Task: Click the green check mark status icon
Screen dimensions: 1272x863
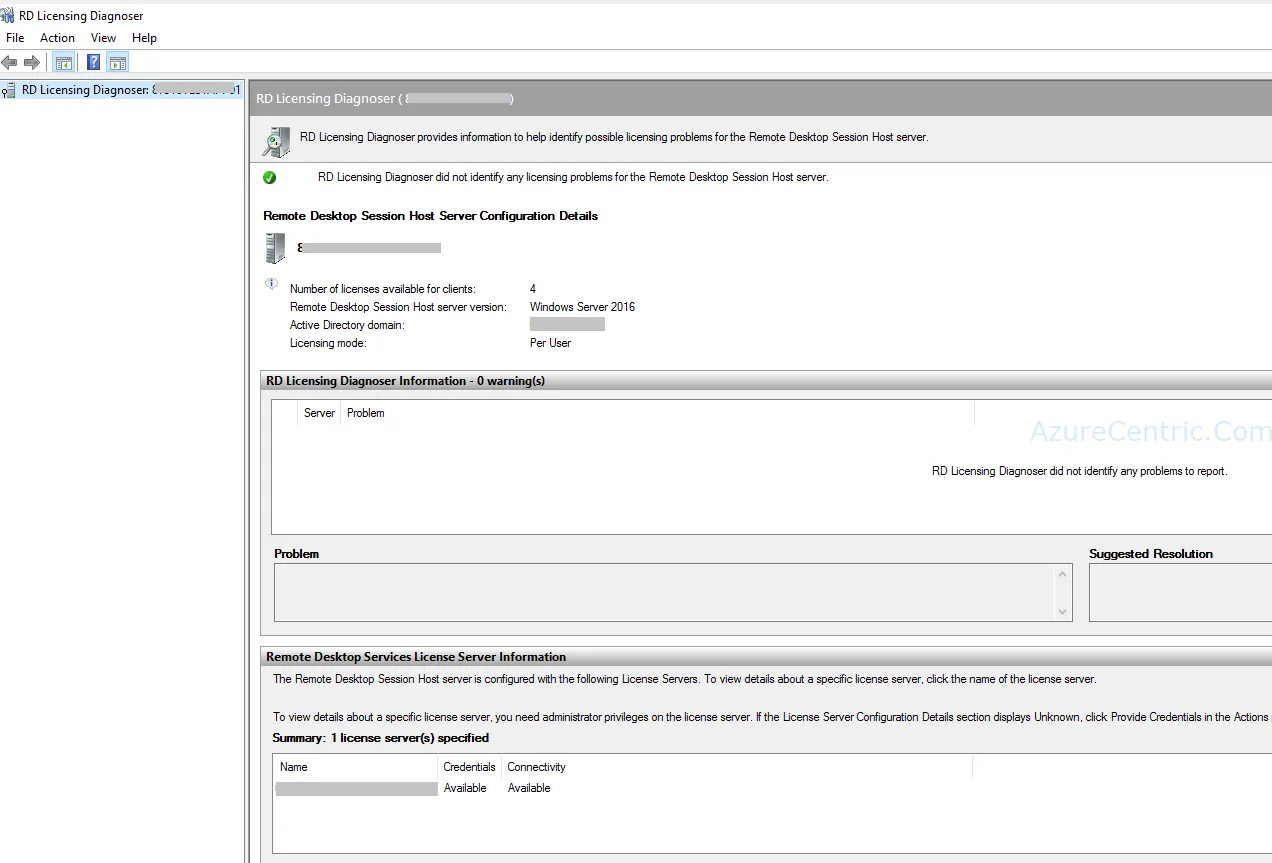Action: tap(269, 178)
